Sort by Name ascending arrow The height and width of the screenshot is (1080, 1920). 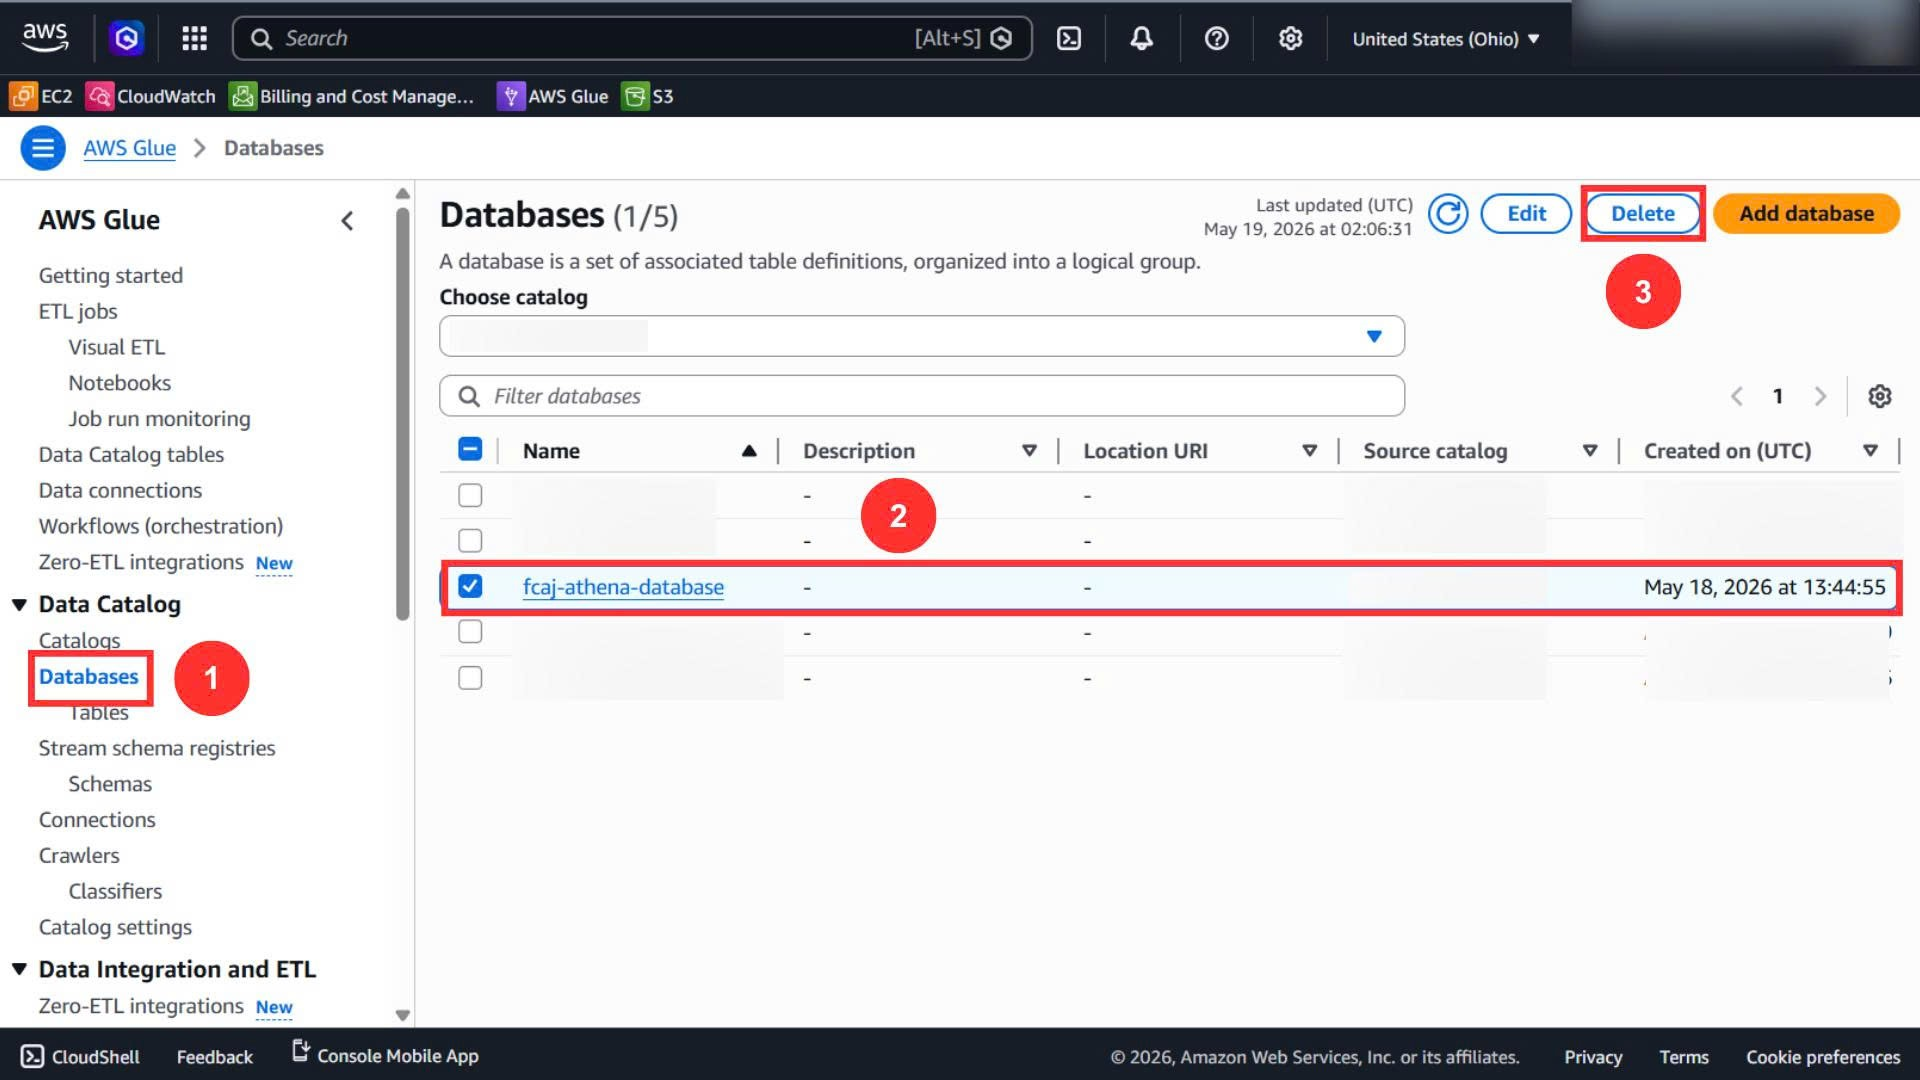749,451
